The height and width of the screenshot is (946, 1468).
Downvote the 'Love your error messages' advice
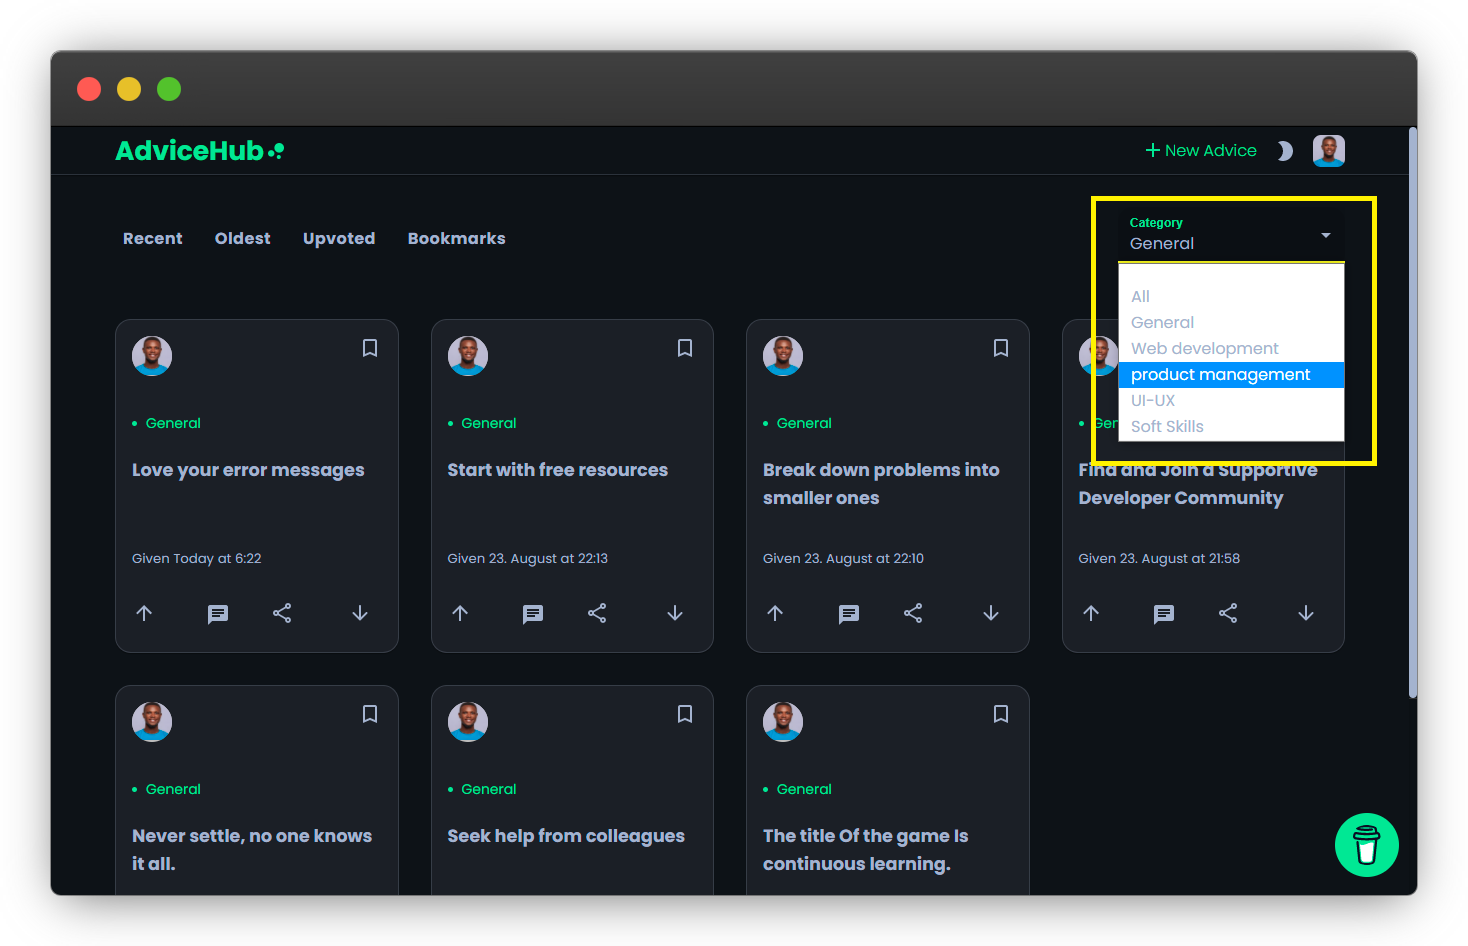tap(360, 613)
